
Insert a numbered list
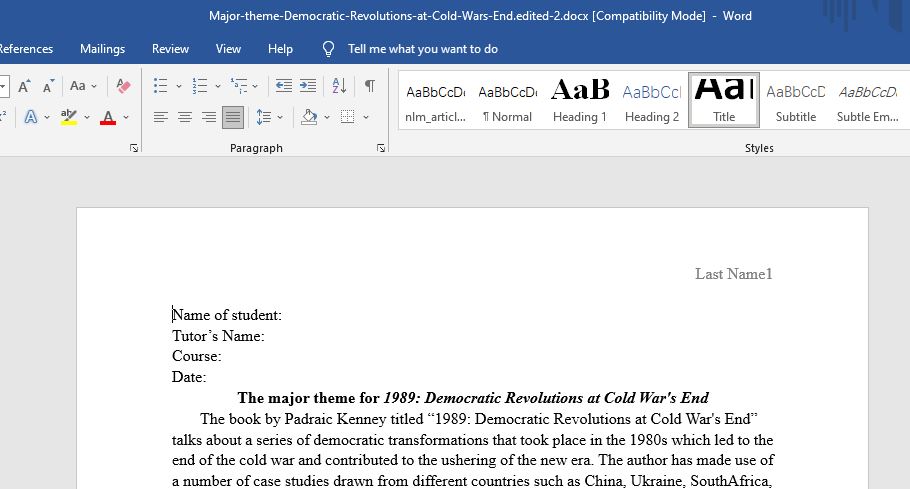pos(200,86)
